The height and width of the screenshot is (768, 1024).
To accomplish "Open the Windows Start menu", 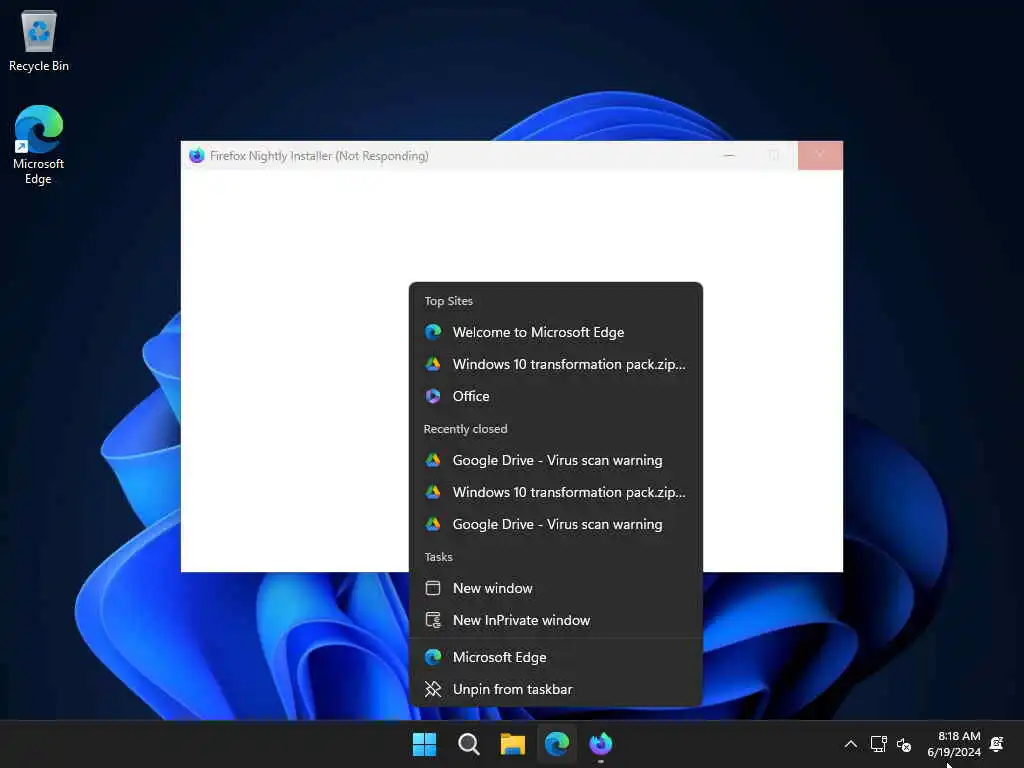I will click(x=424, y=744).
